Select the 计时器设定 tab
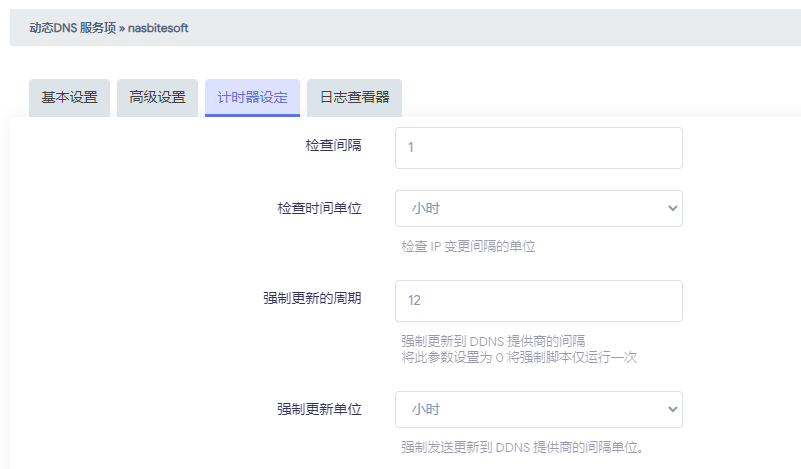This screenshot has height=469, width=801. (252, 98)
